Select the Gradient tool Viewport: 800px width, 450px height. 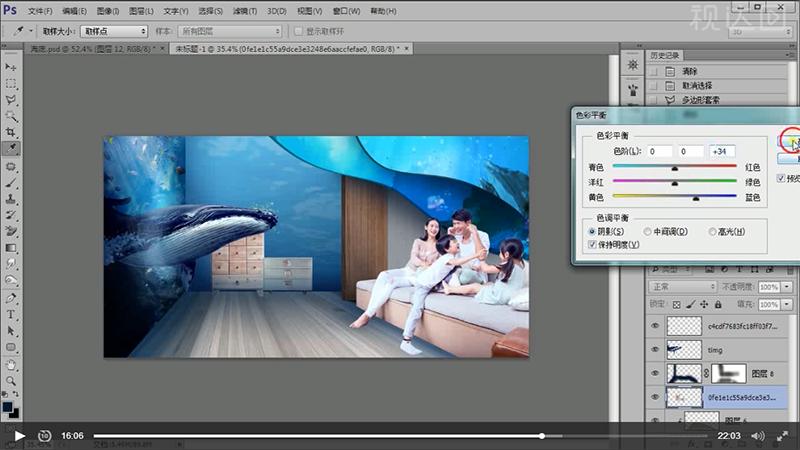point(11,248)
